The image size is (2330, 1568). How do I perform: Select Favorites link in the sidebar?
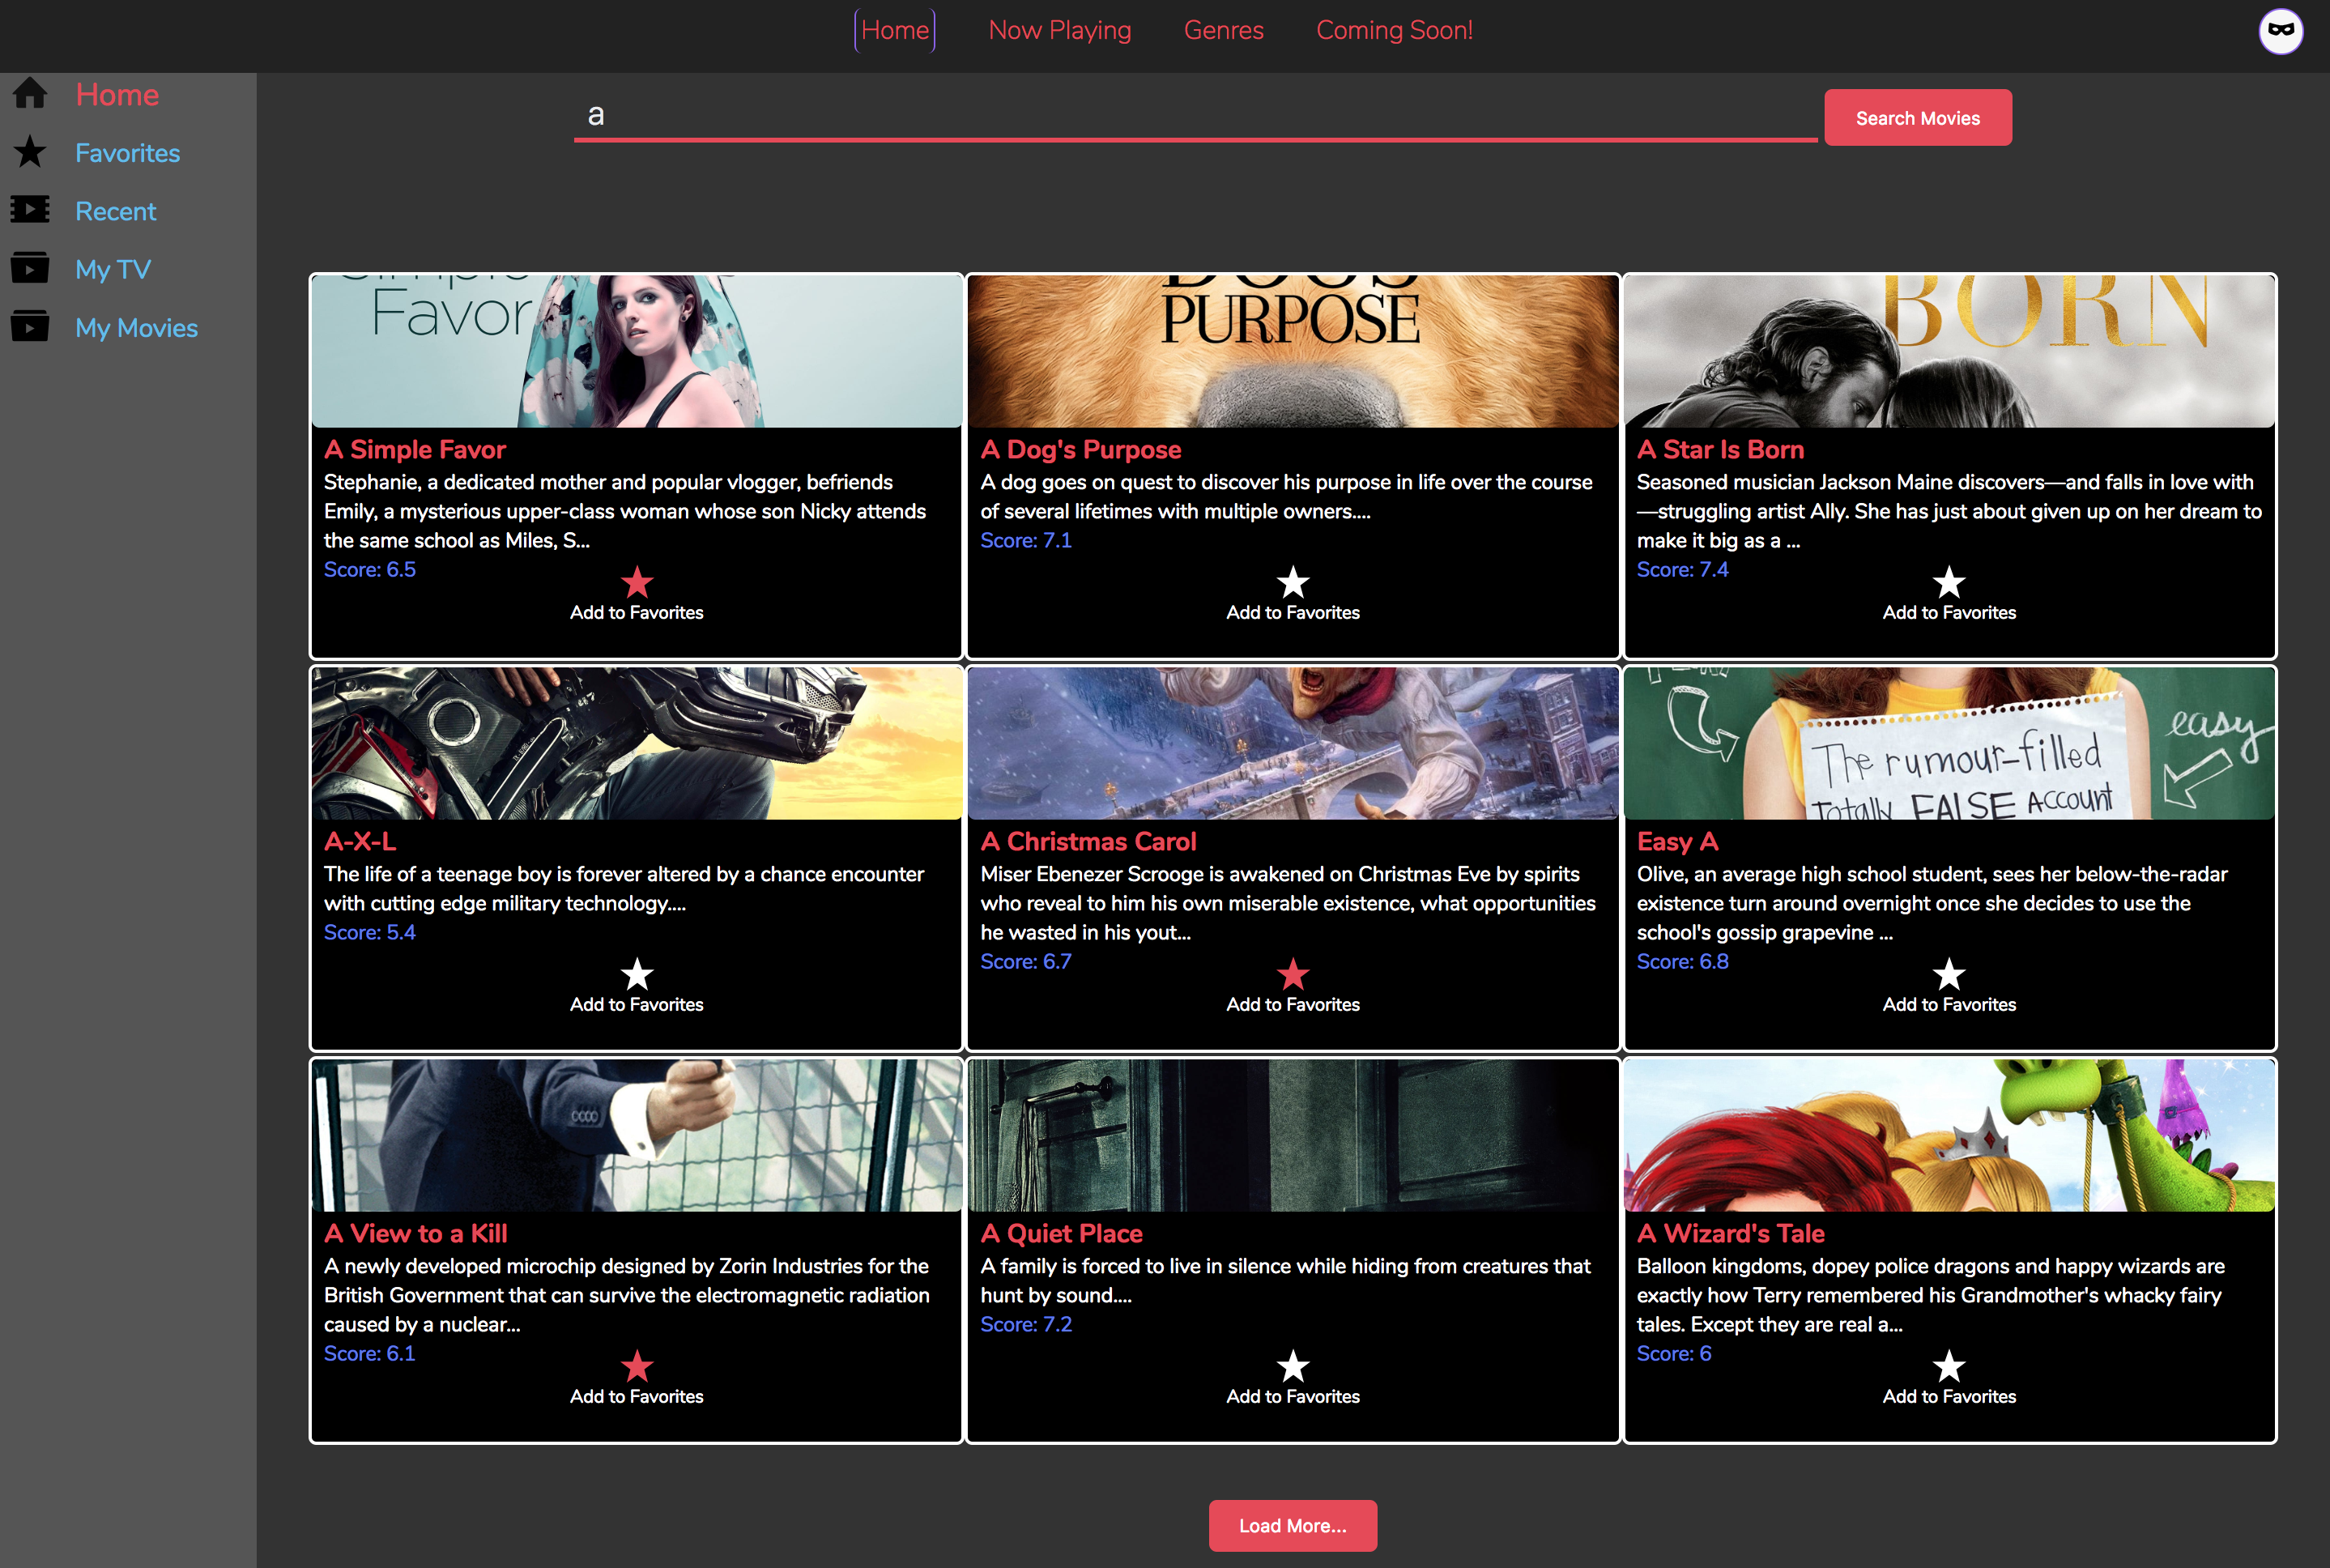[x=127, y=153]
